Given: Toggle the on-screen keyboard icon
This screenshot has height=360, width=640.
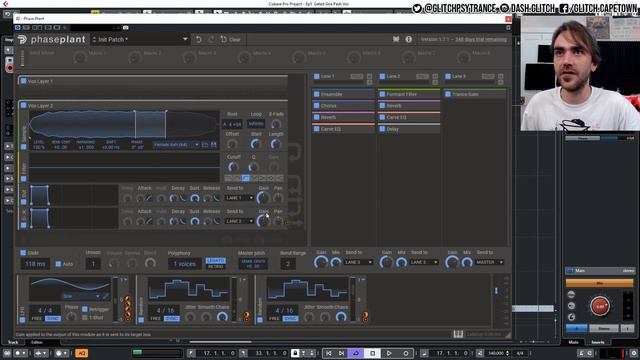Looking at the screenshot, I should 458,334.
